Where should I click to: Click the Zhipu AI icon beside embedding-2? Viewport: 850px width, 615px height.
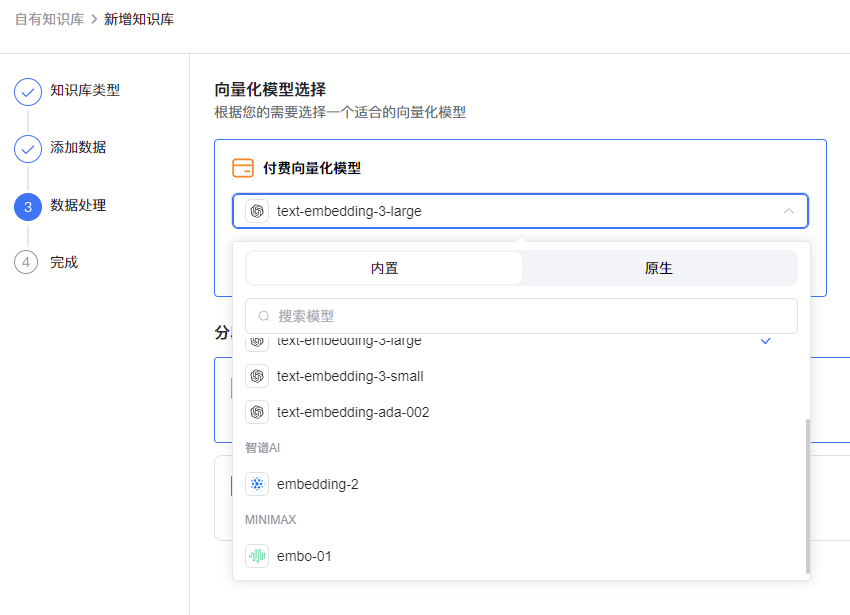coord(257,484)
